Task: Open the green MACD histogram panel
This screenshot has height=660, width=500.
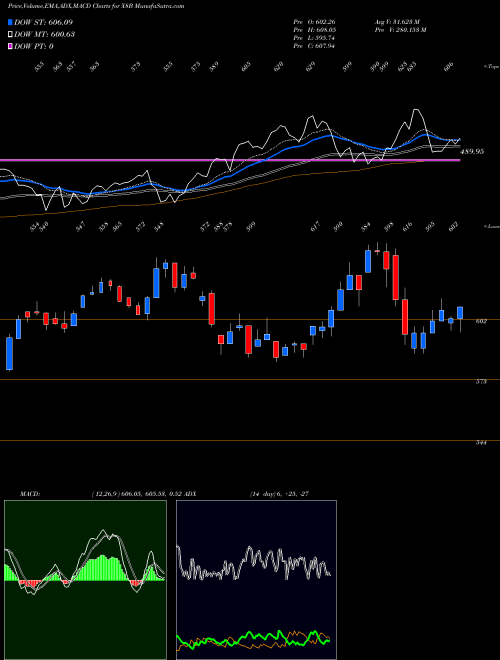Action: tap(85, 580)
